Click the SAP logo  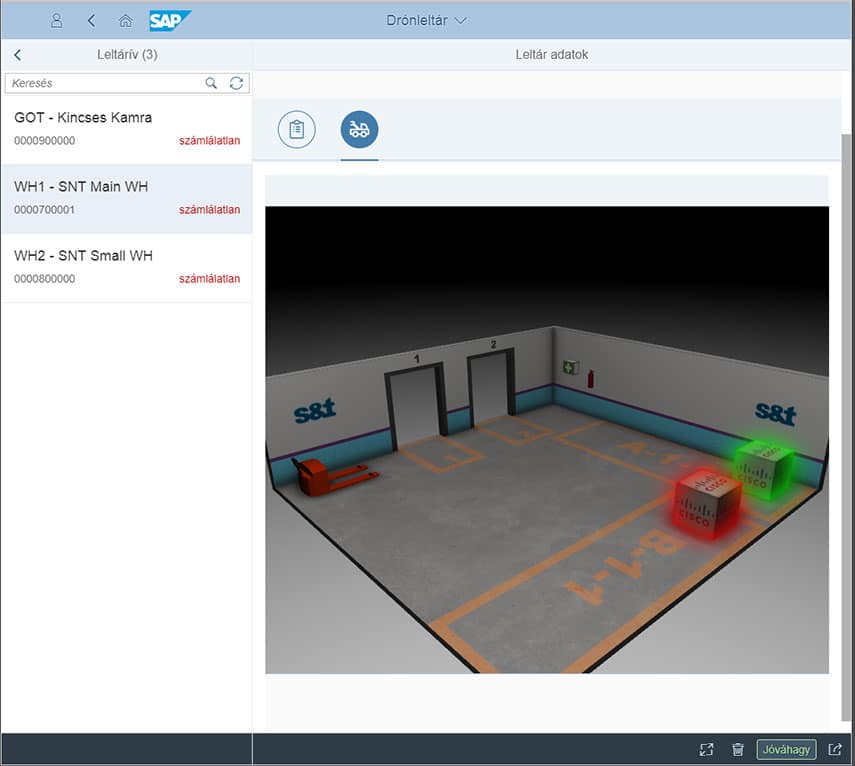tap(170, 20)
